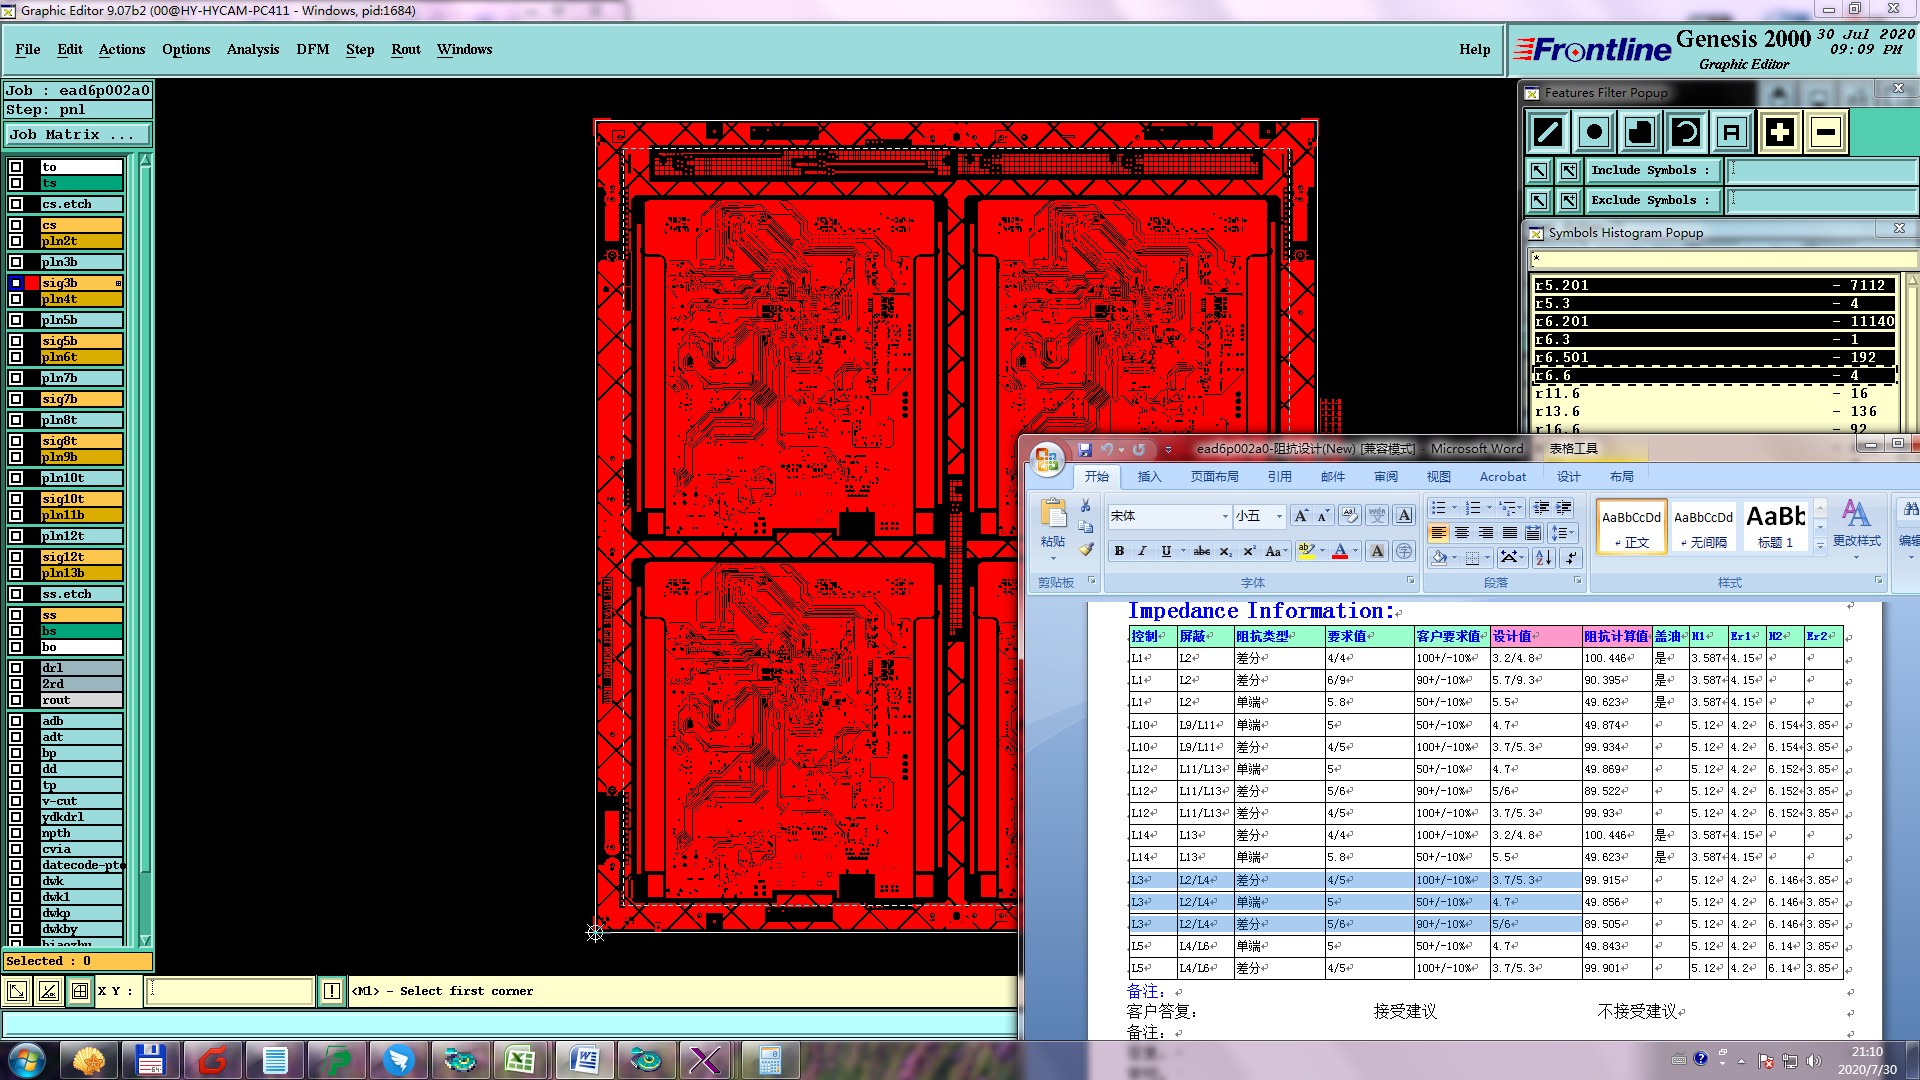
Task: Toggle the text feature filter icon
Action: (x=1732, y=132)
